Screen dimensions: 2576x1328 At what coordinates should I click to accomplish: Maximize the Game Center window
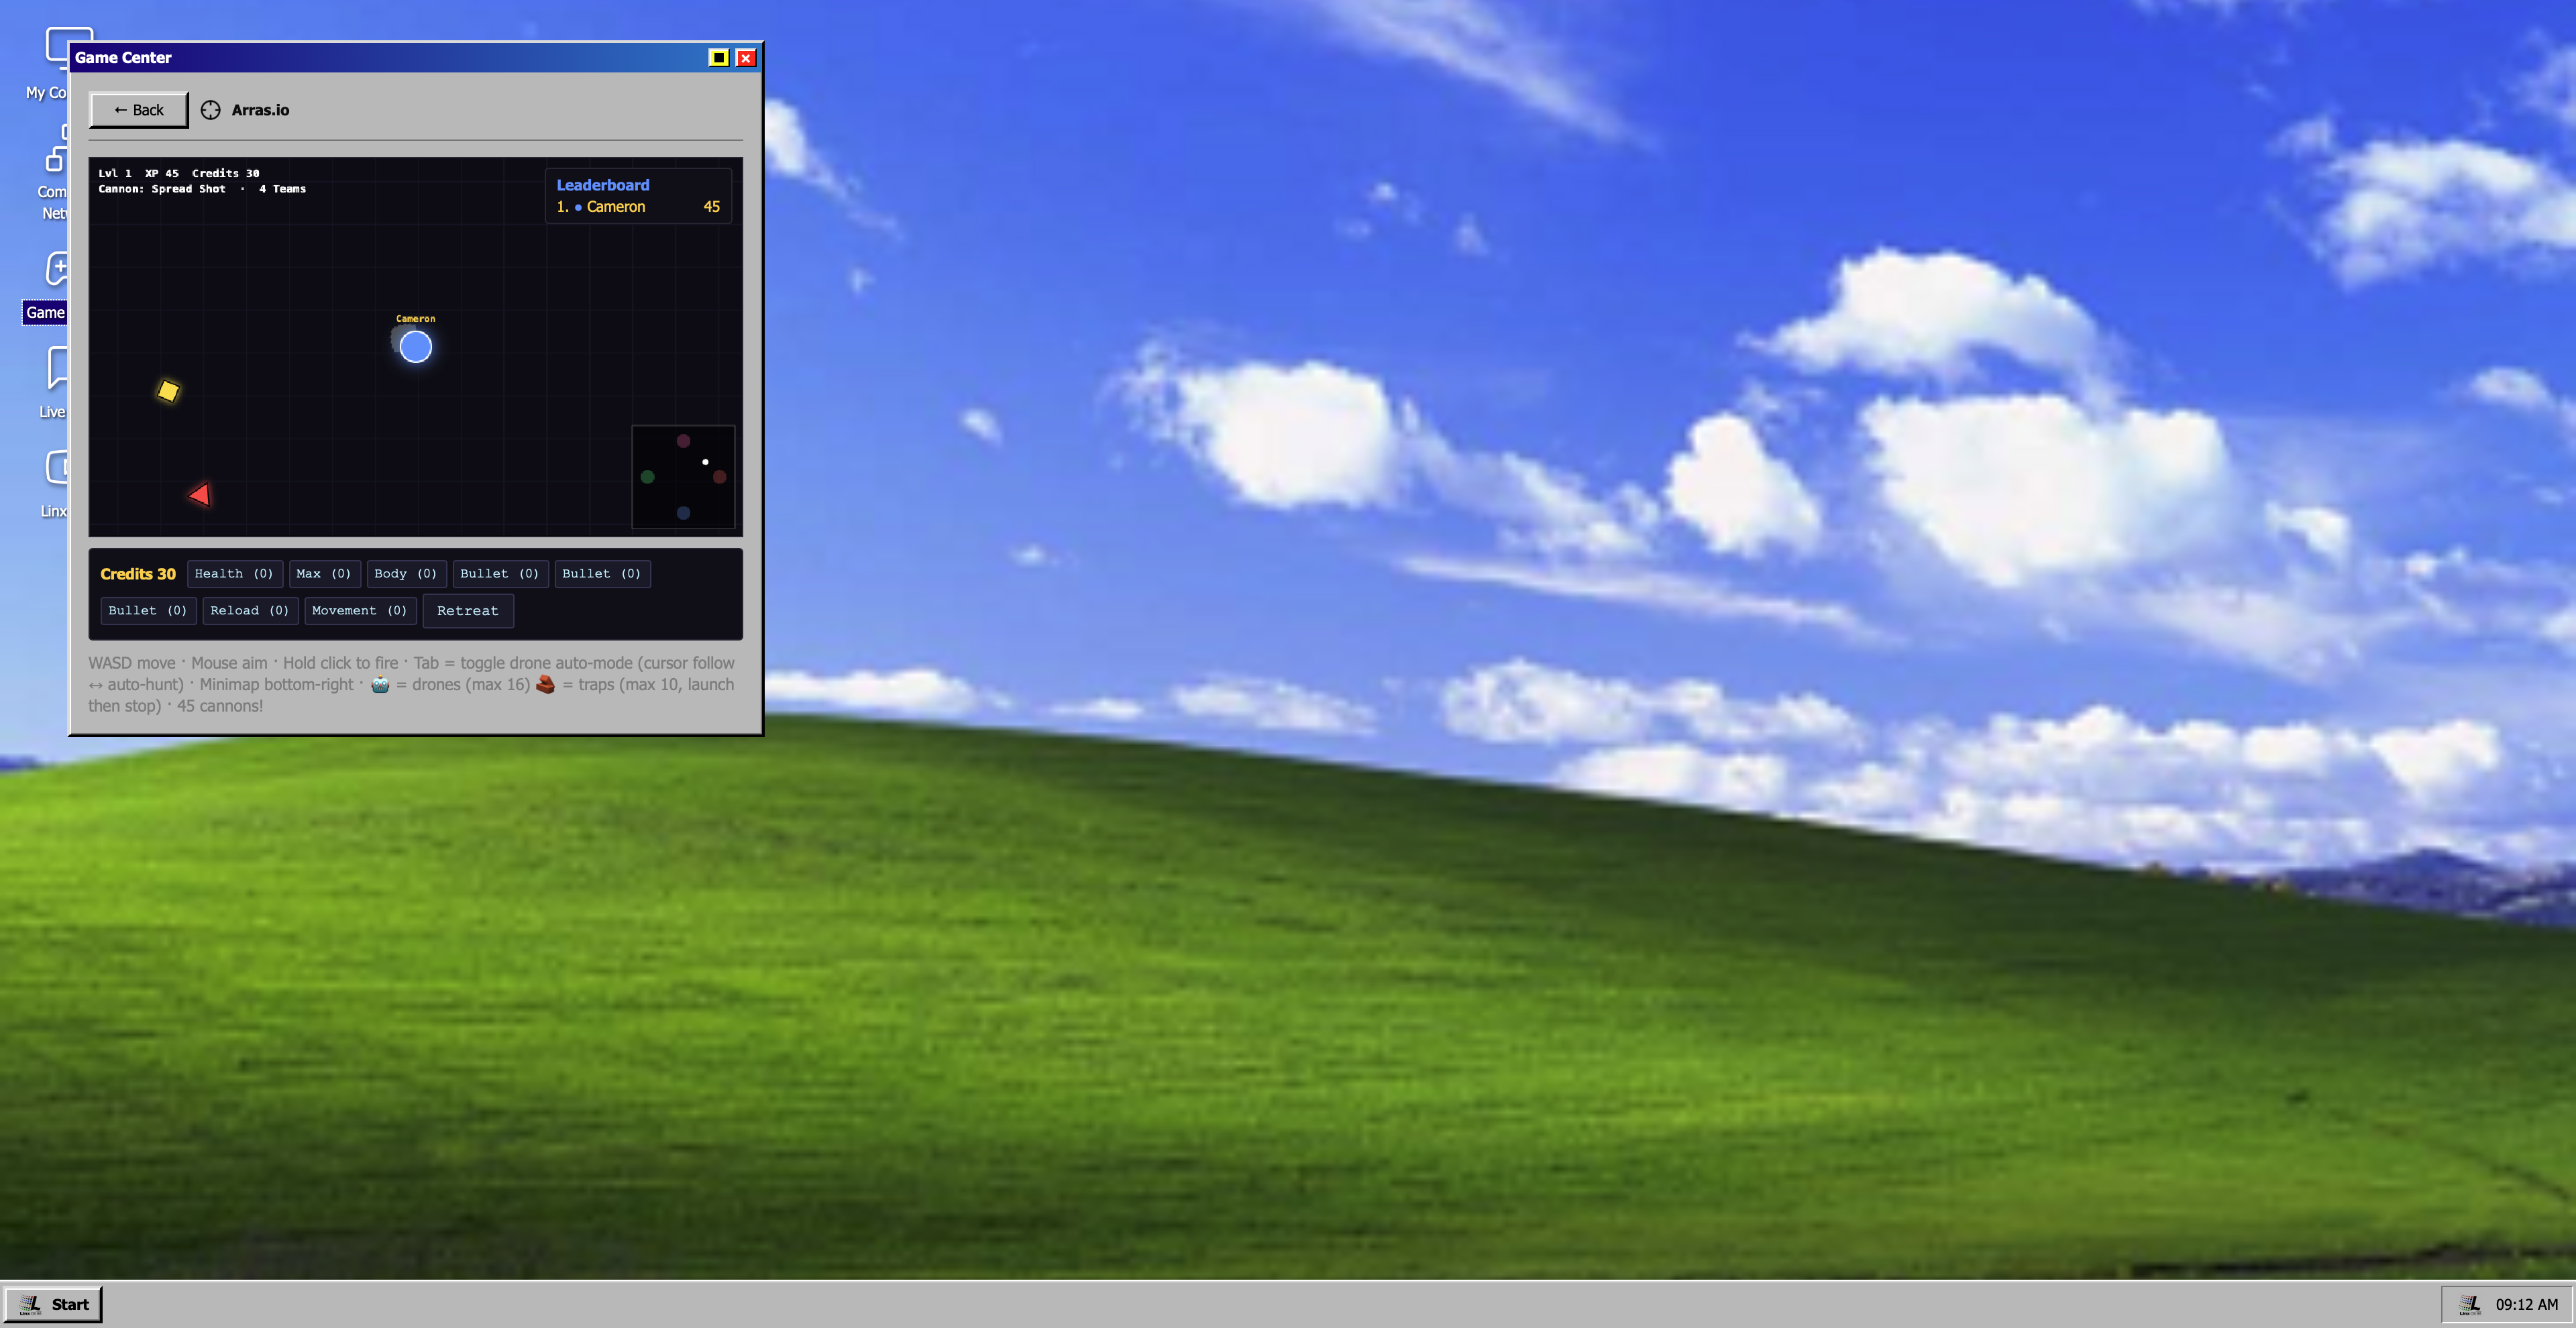(718, 57)
